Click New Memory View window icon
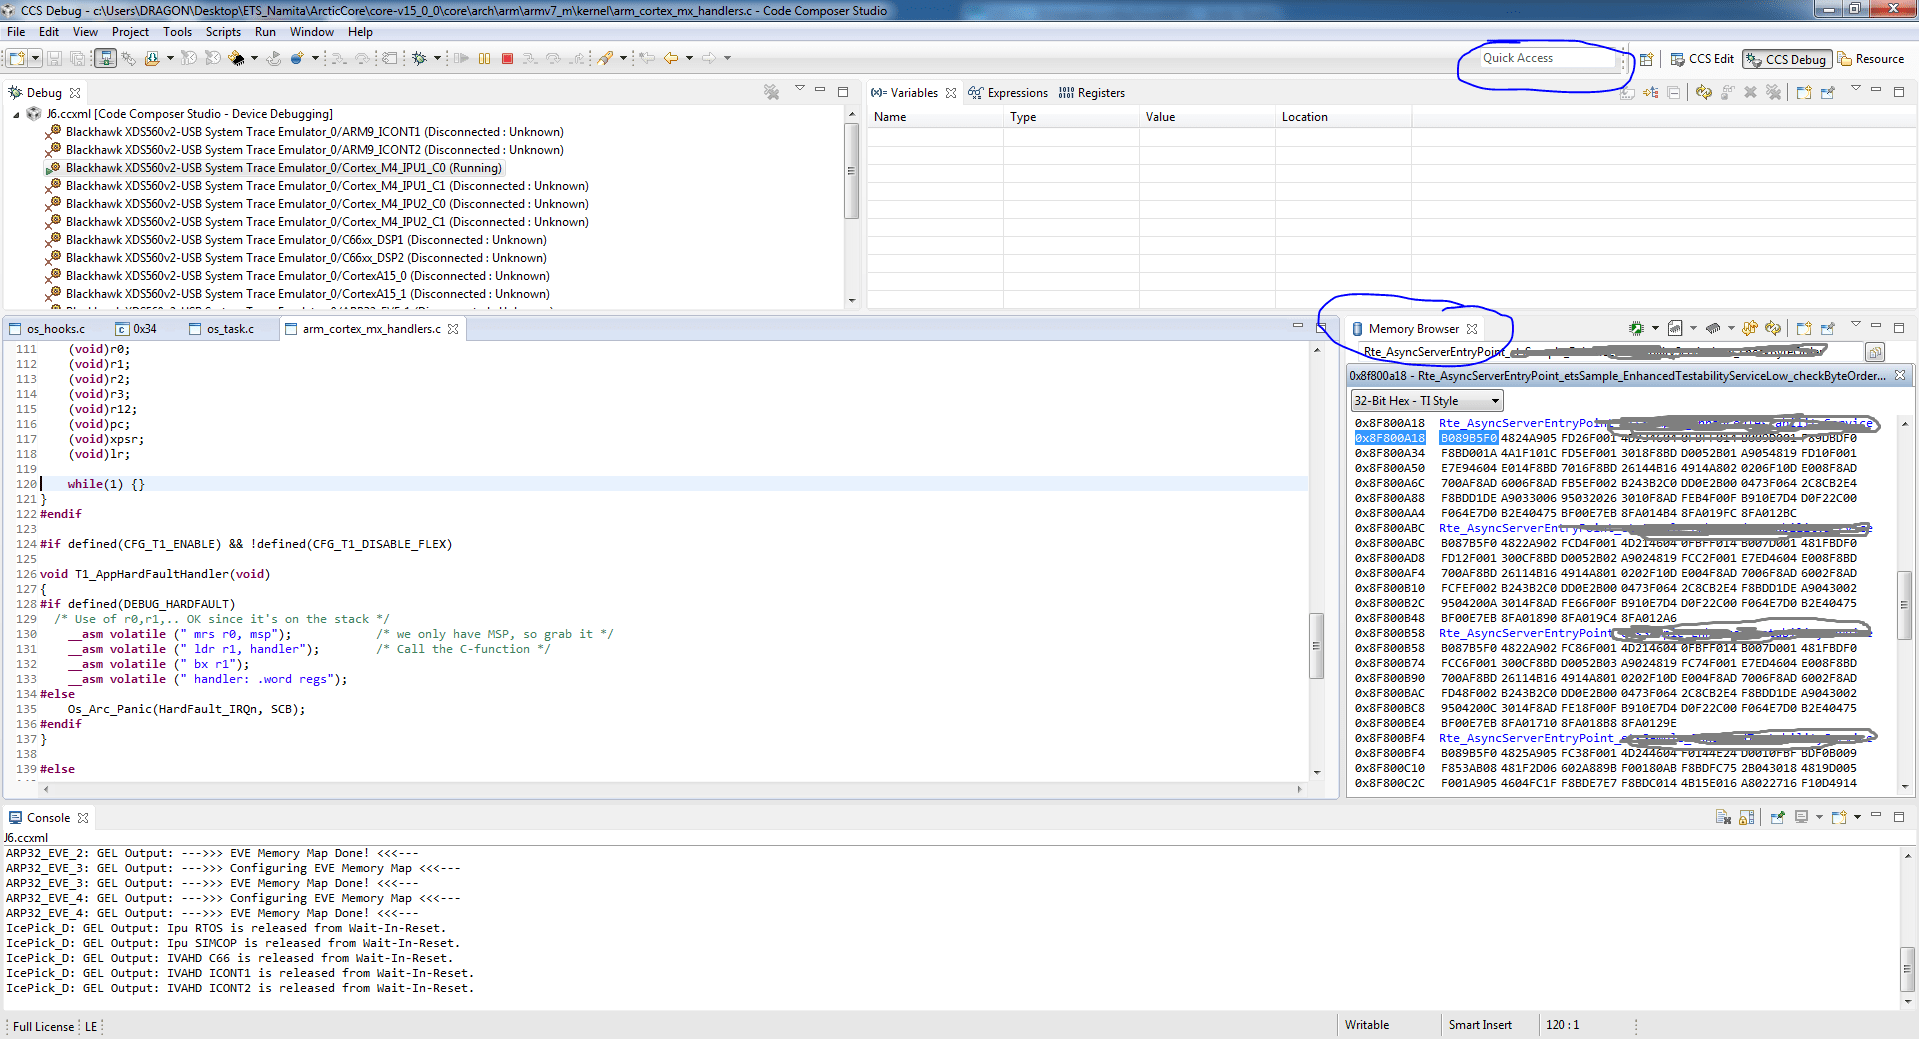 (1804, 327)
